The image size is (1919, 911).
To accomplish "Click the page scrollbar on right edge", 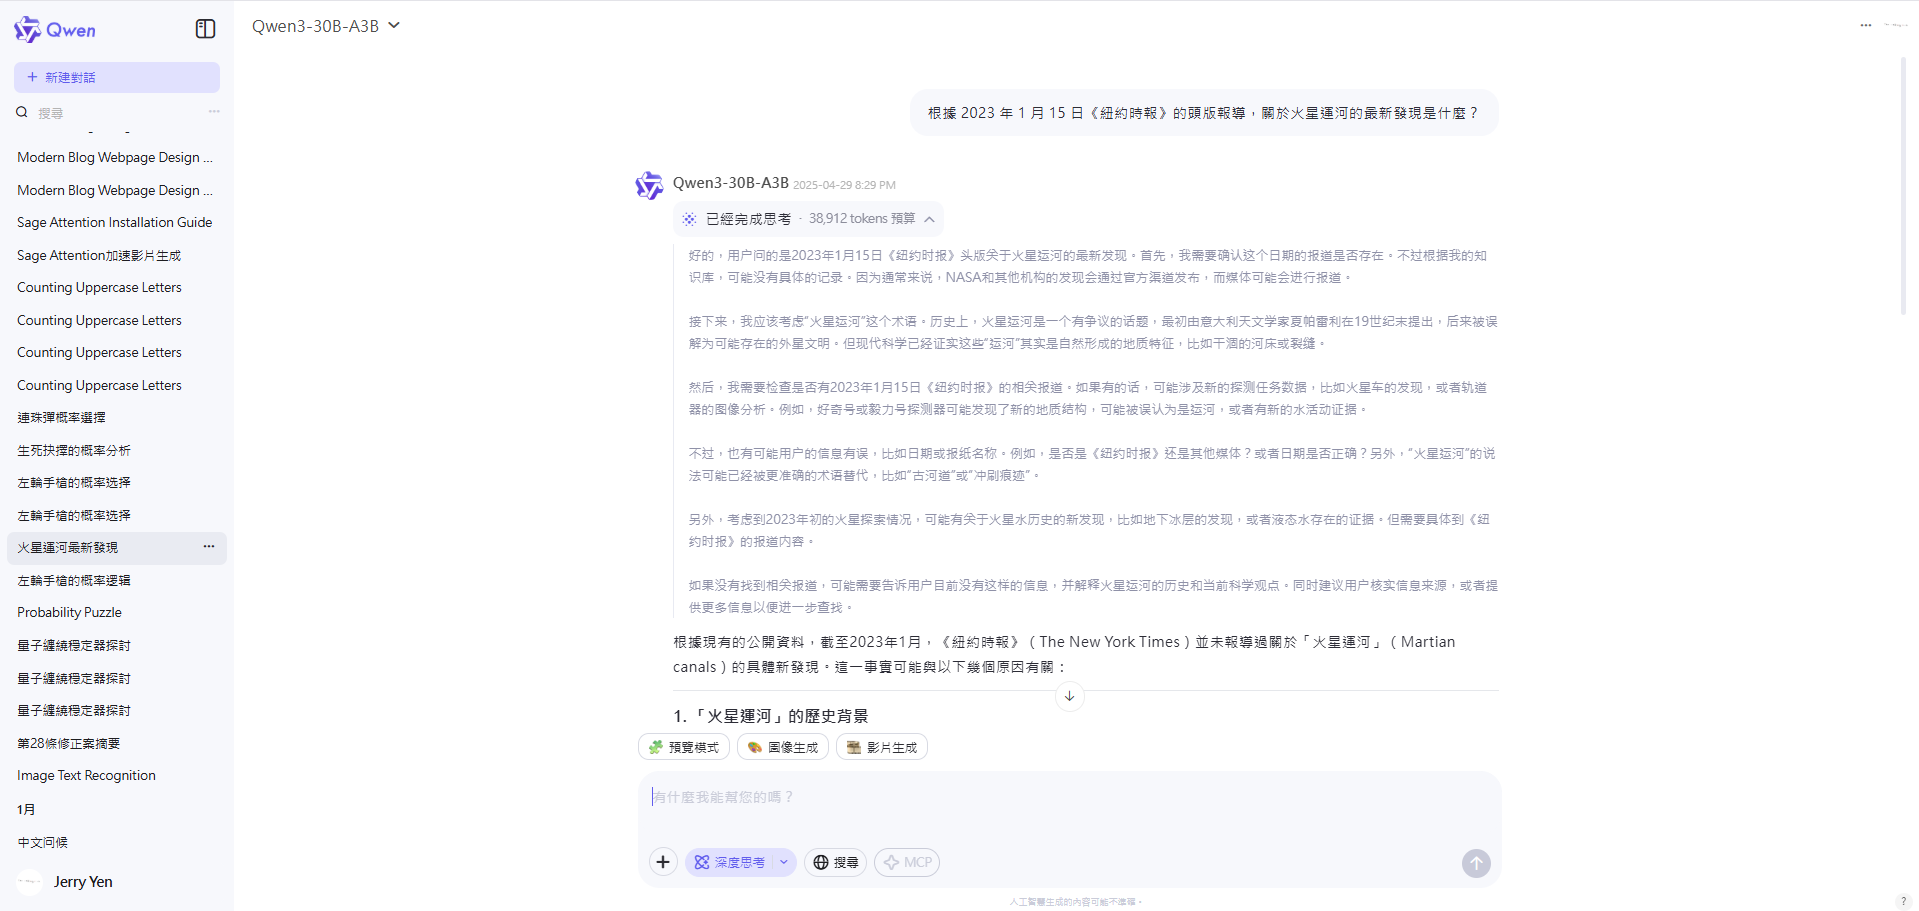I will [1903, 186].
